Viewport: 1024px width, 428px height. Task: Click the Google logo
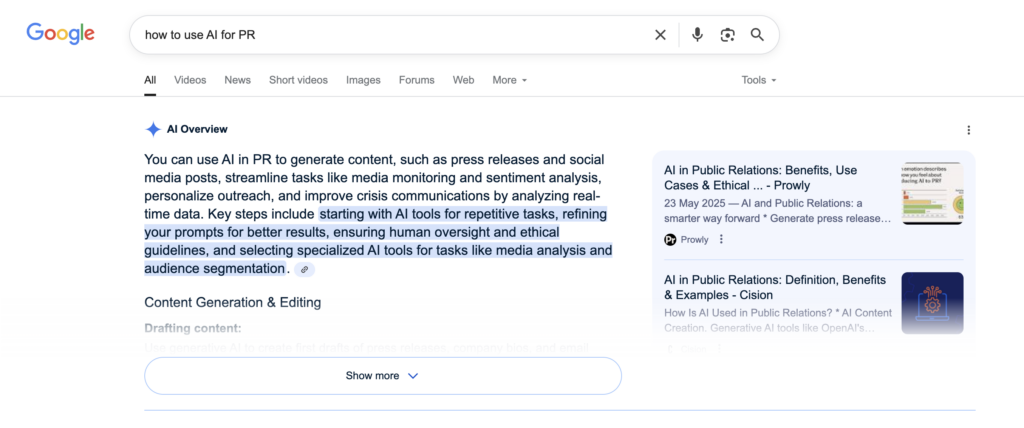(x=60, y=34)
